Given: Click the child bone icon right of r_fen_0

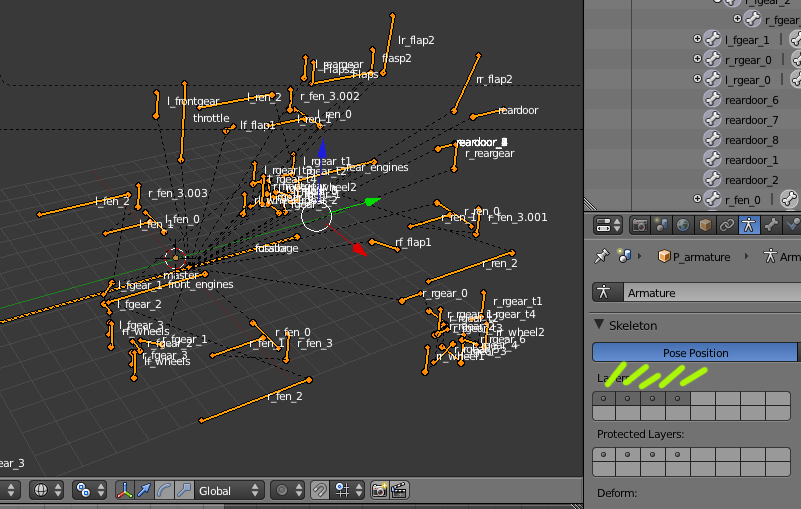Looking at the screenshot, I should 789,199.
